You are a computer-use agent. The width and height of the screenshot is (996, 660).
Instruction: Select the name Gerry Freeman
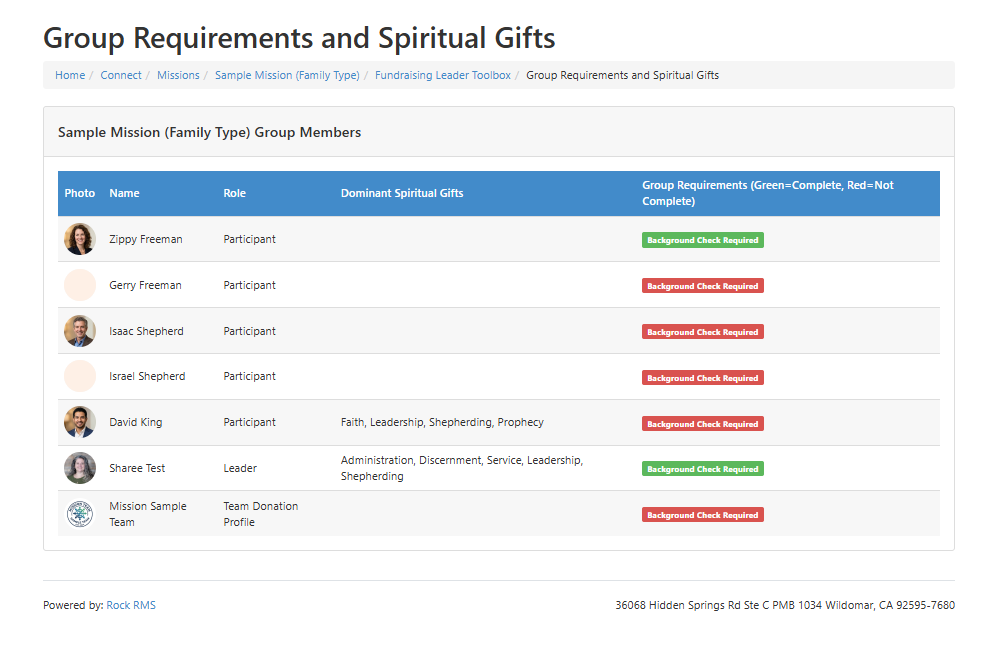click(x=145, y=285)
